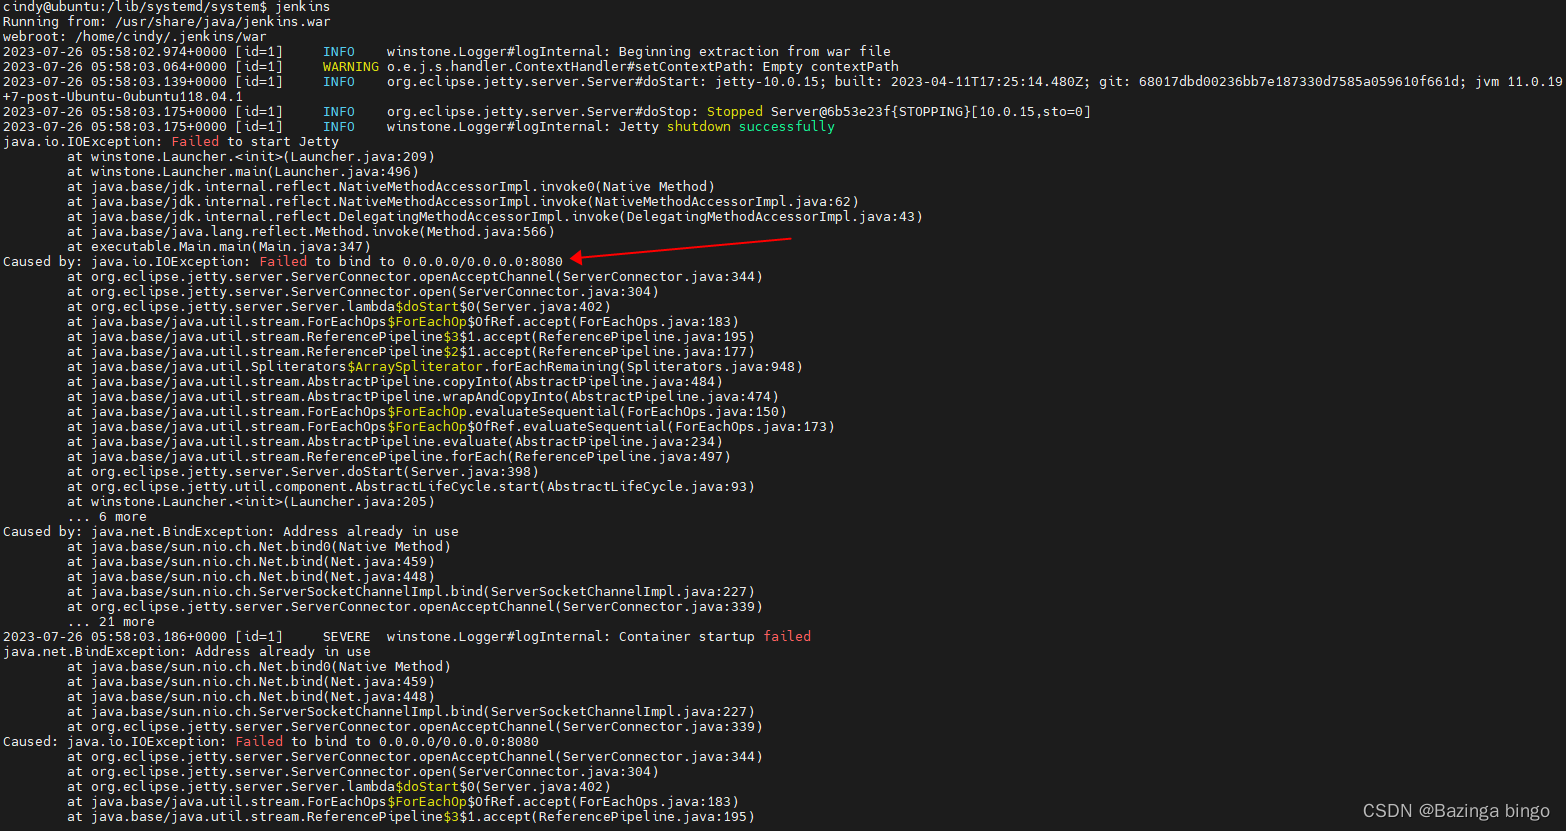Image resolution: width=1566 pixels, height=831 pixels.
Task: Click the 'ForEachOps.java:173' stack frame
Action: click(x=451, y=427)
